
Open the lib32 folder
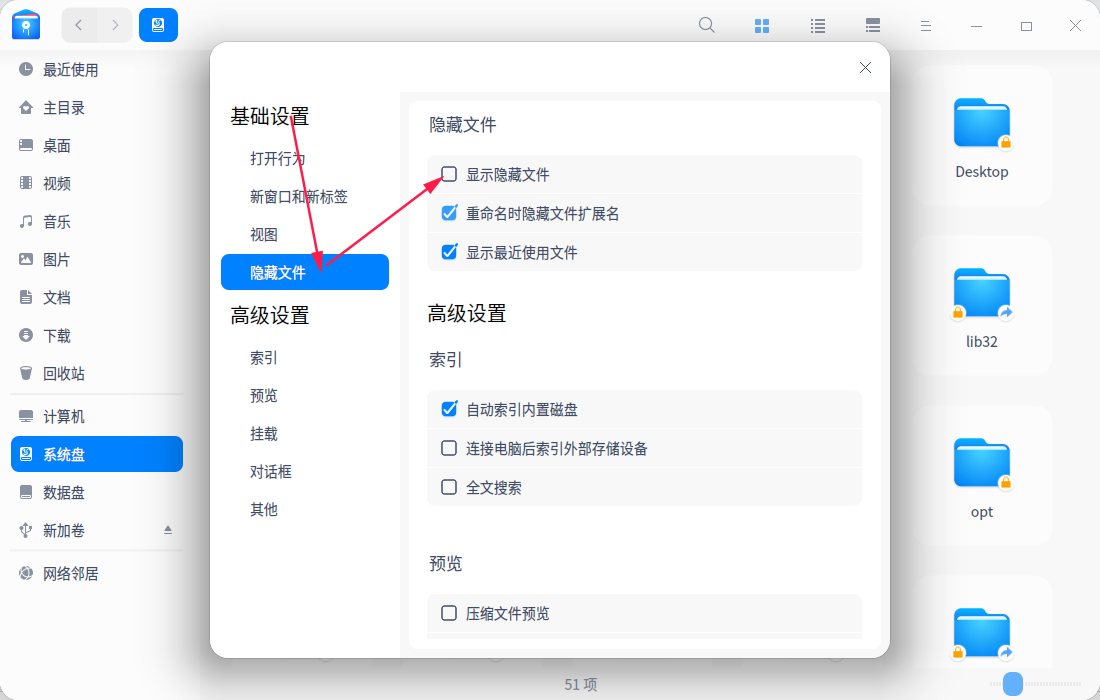point(981,305)
